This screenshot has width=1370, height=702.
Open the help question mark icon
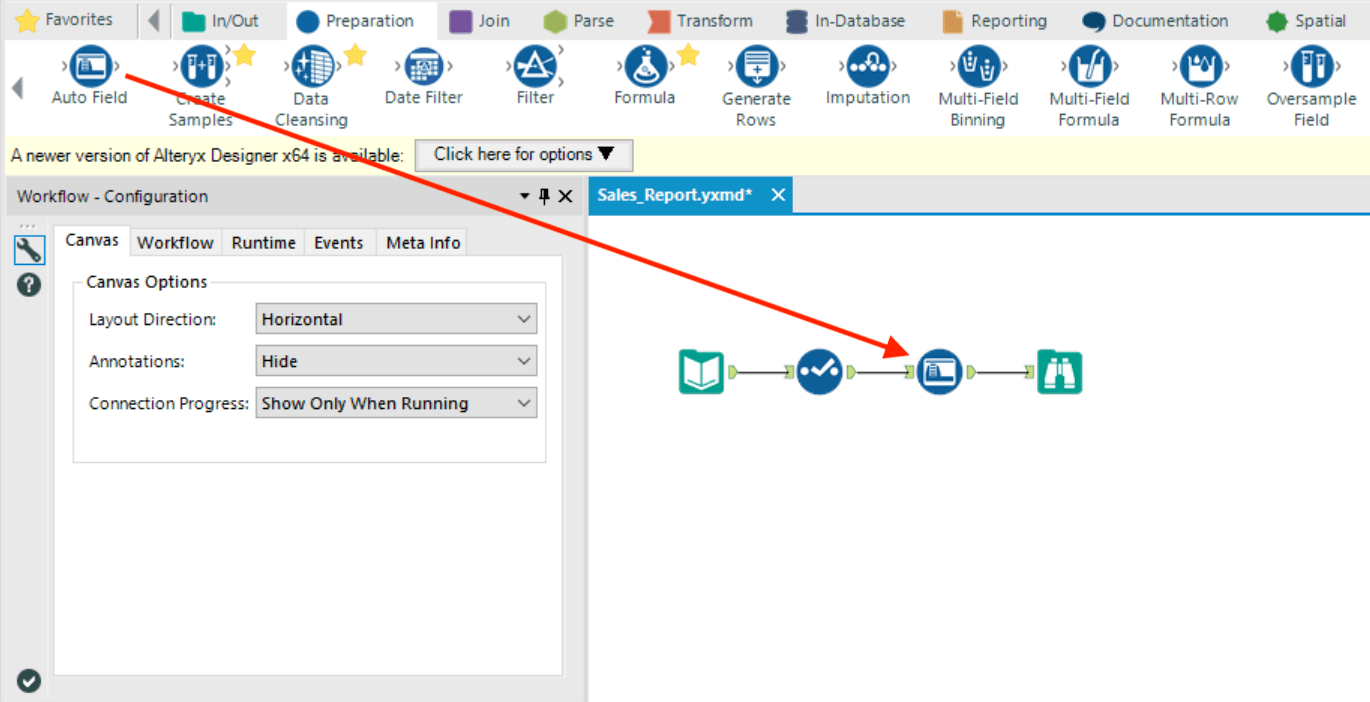(x=28, y=284)
